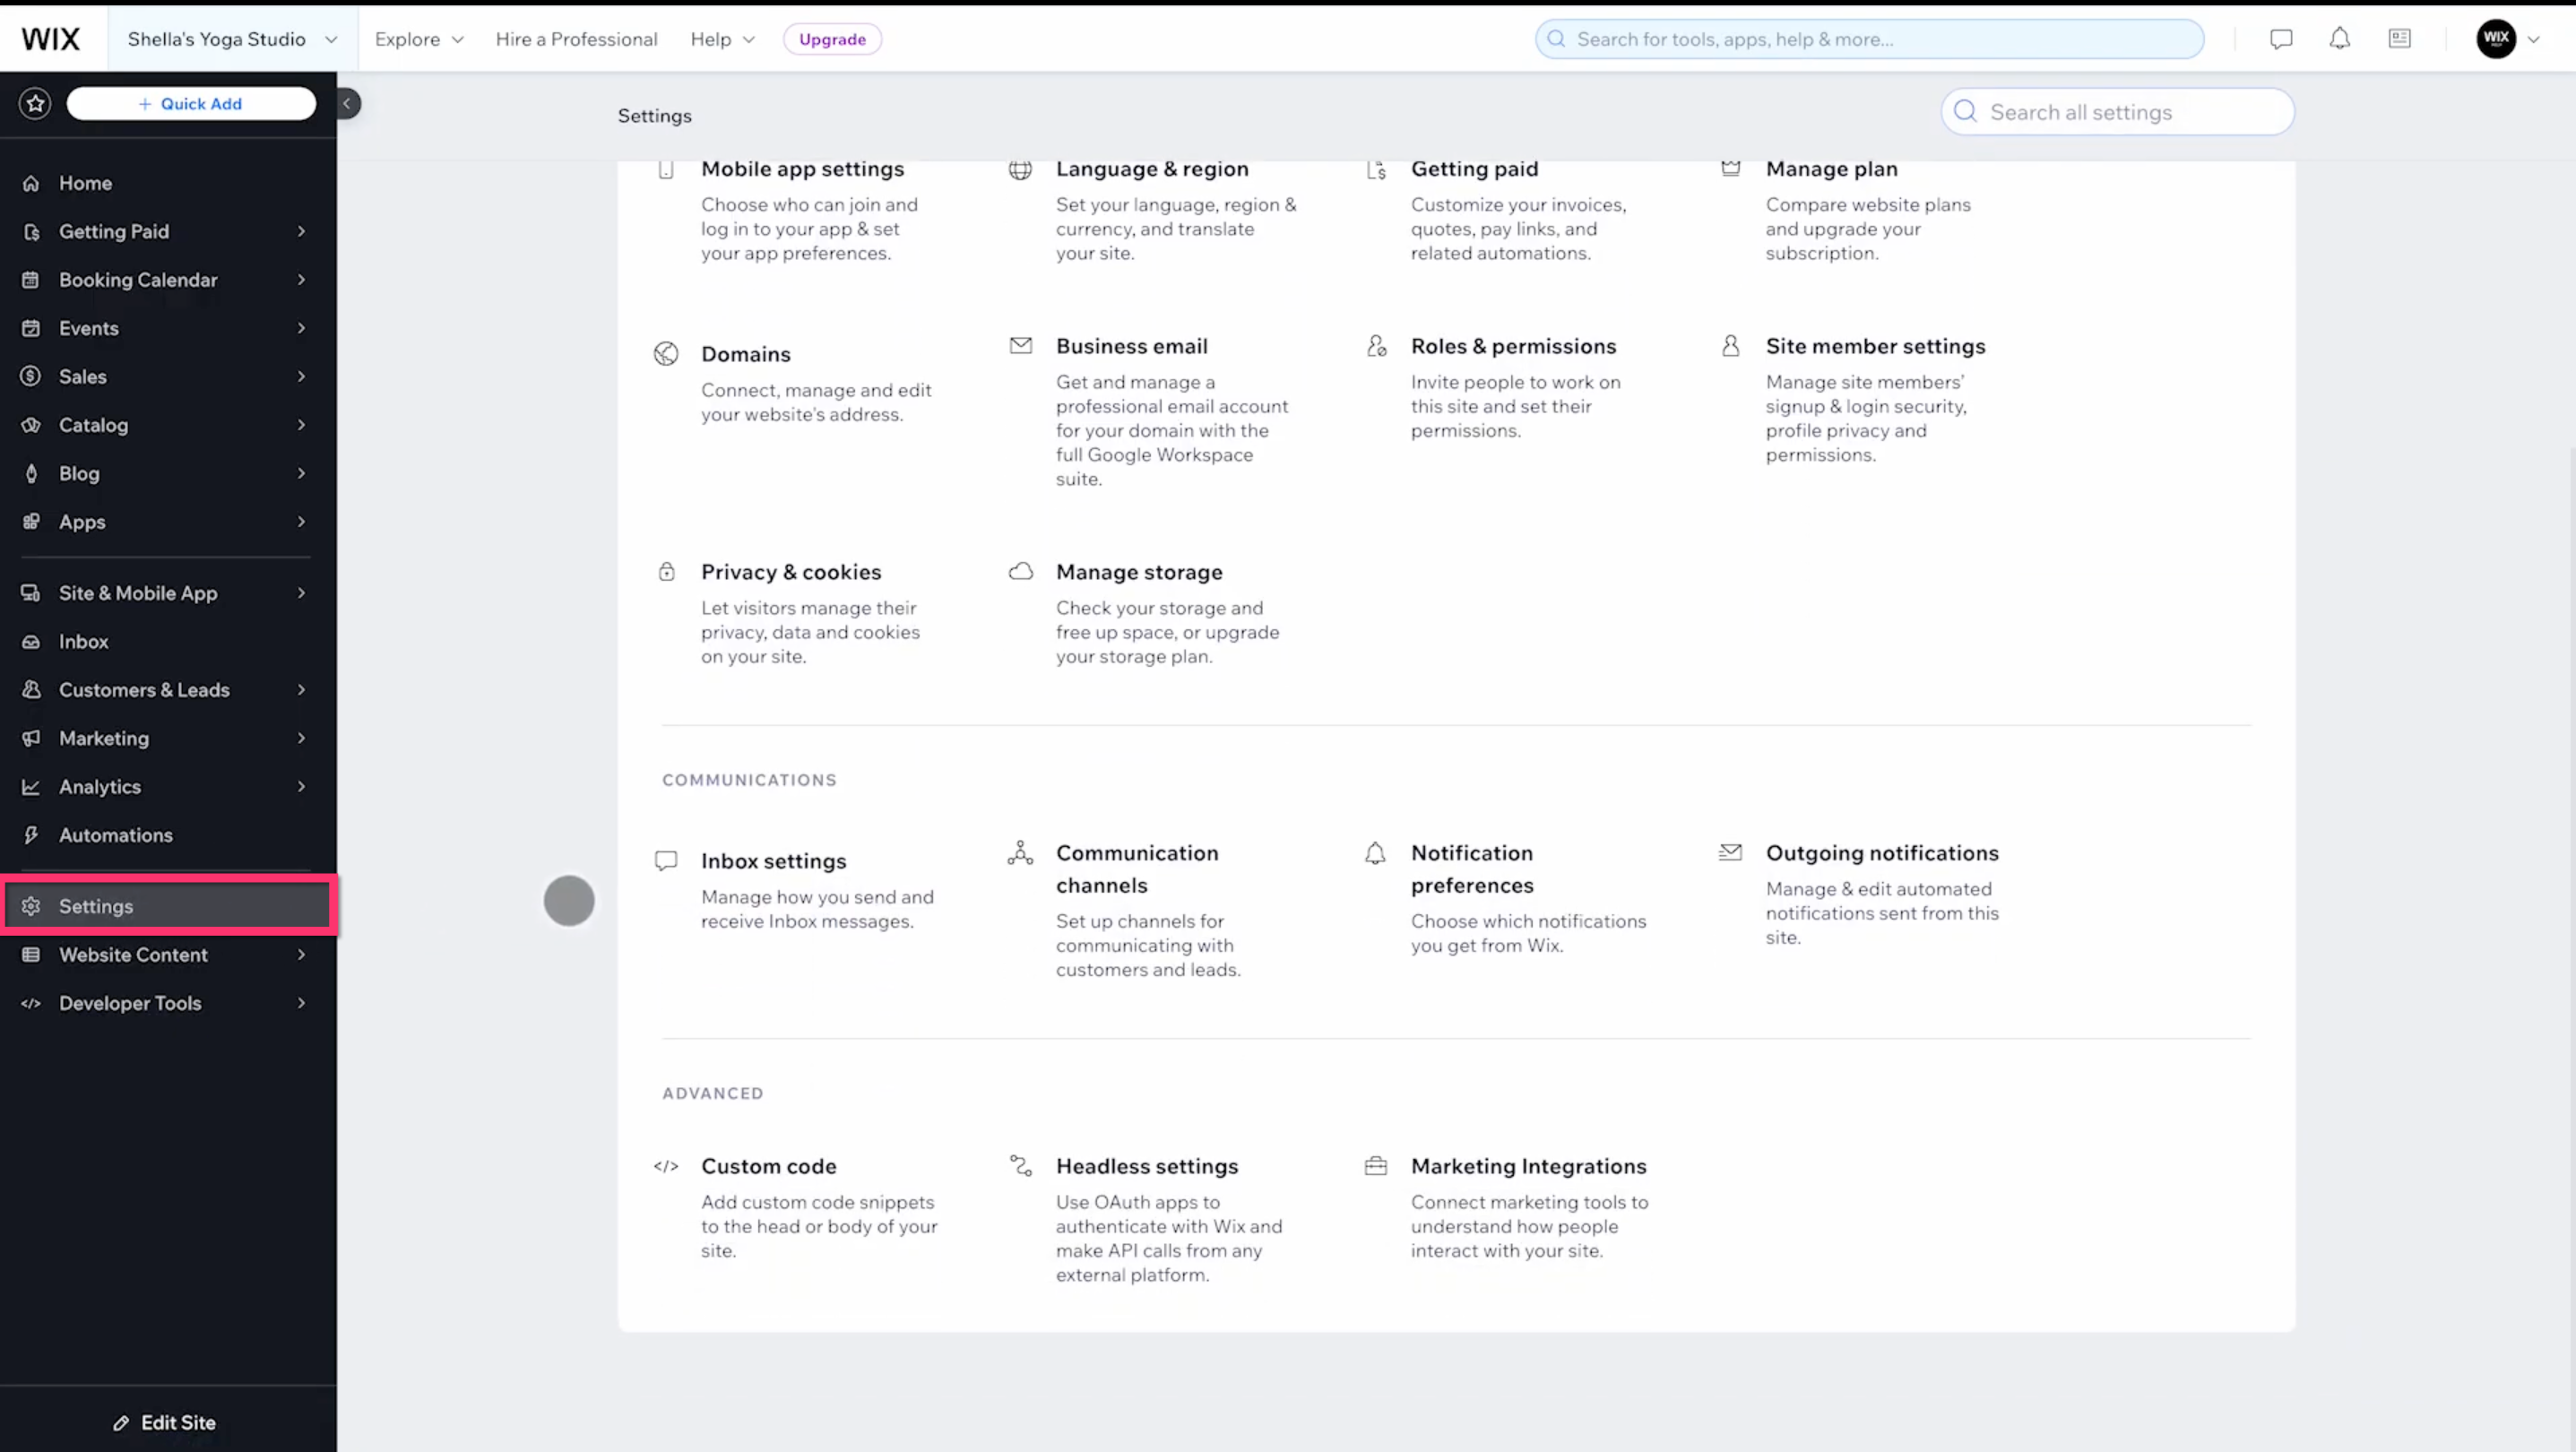Viewport: 2576px width, 1452px height.
Task: Click the Quick Add button
Action: pos(191,103)
